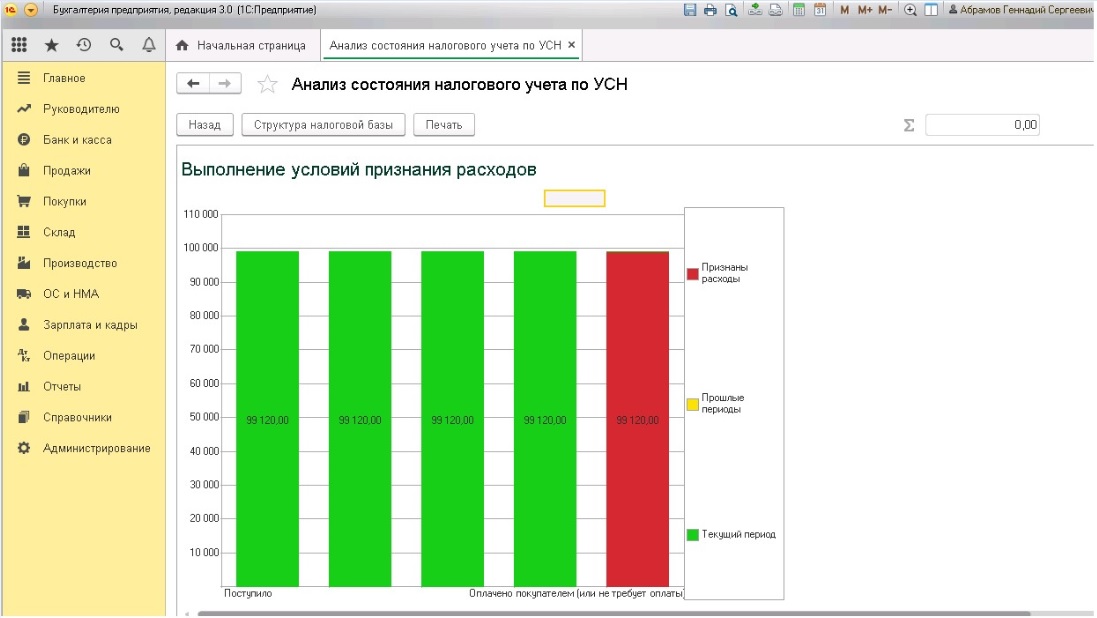Open Зарплата и кадры section

pyautogui.click(x=84, y=325)
